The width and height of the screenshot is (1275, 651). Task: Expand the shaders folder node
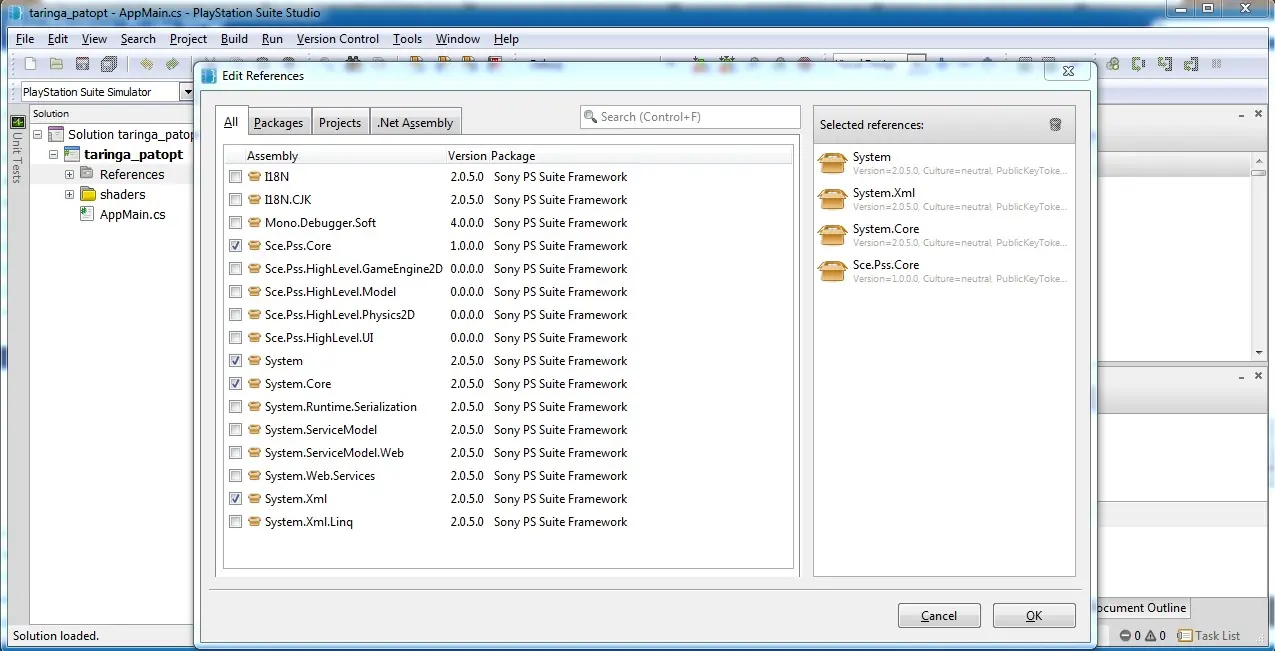click(x=69, y=194)
